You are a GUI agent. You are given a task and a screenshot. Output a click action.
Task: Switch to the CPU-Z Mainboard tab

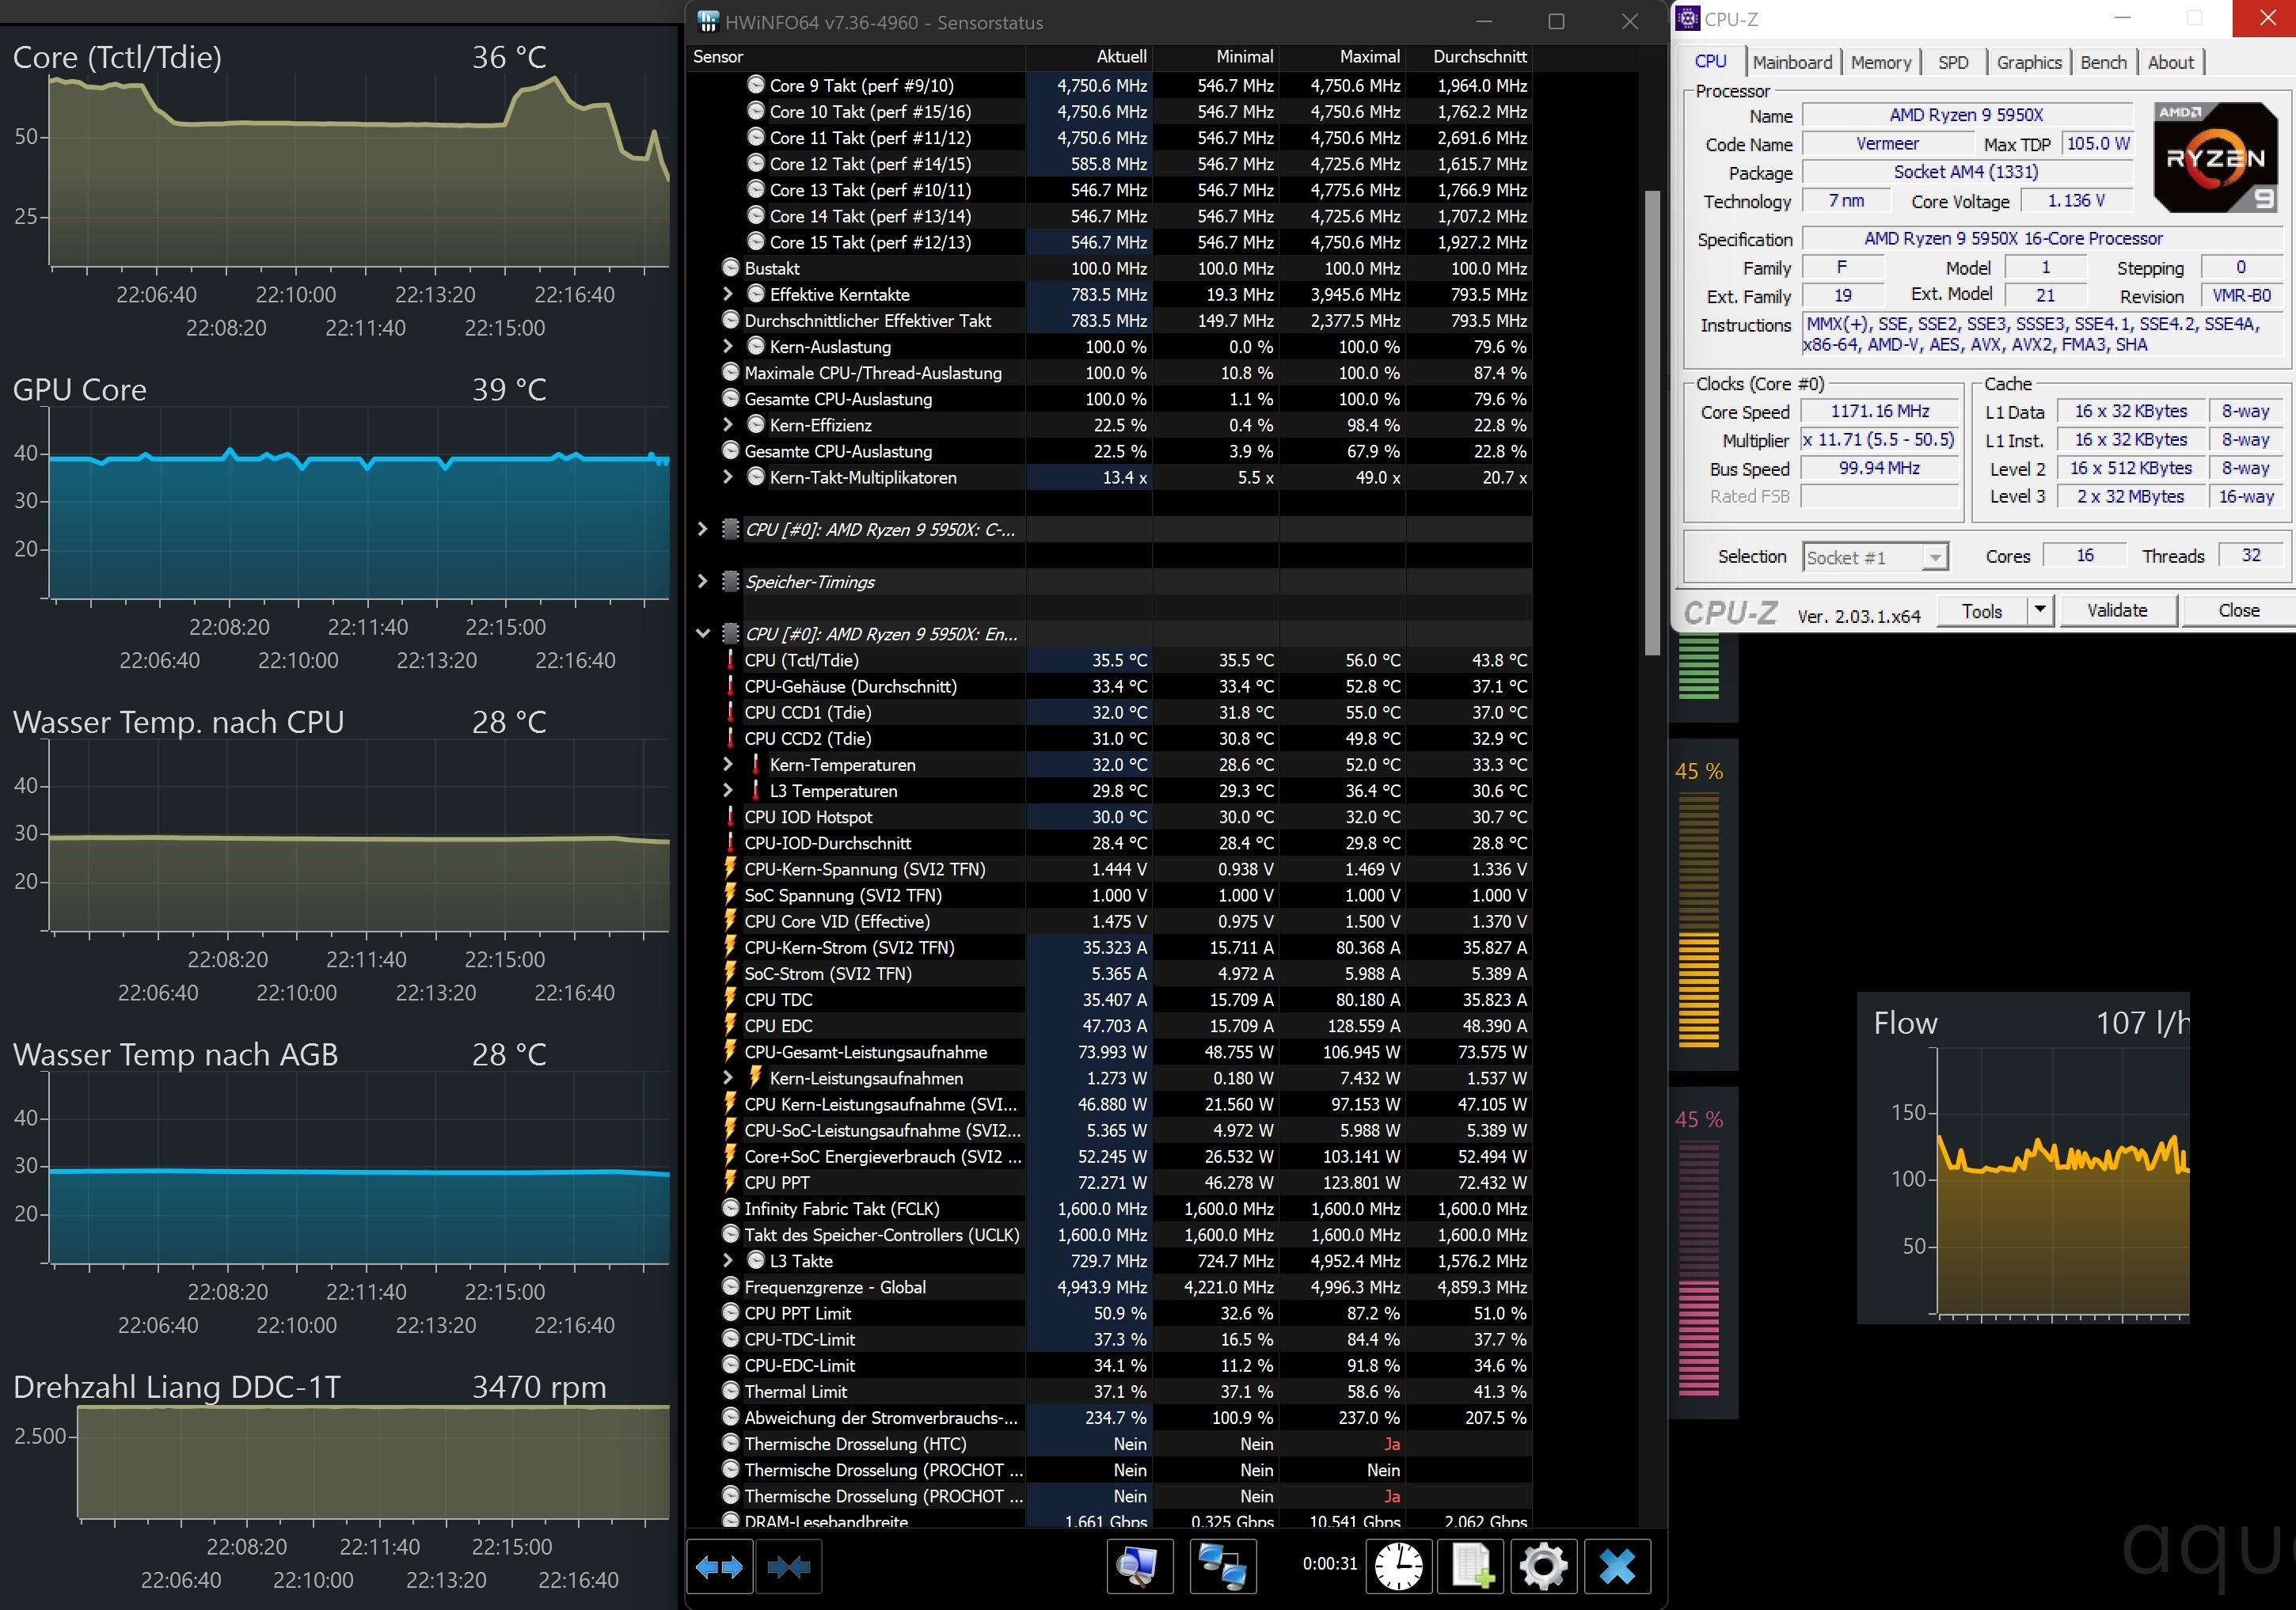(1792, 62)
